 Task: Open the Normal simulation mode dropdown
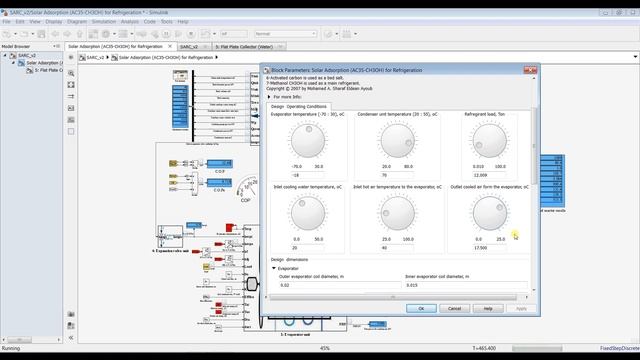[285, 34]
